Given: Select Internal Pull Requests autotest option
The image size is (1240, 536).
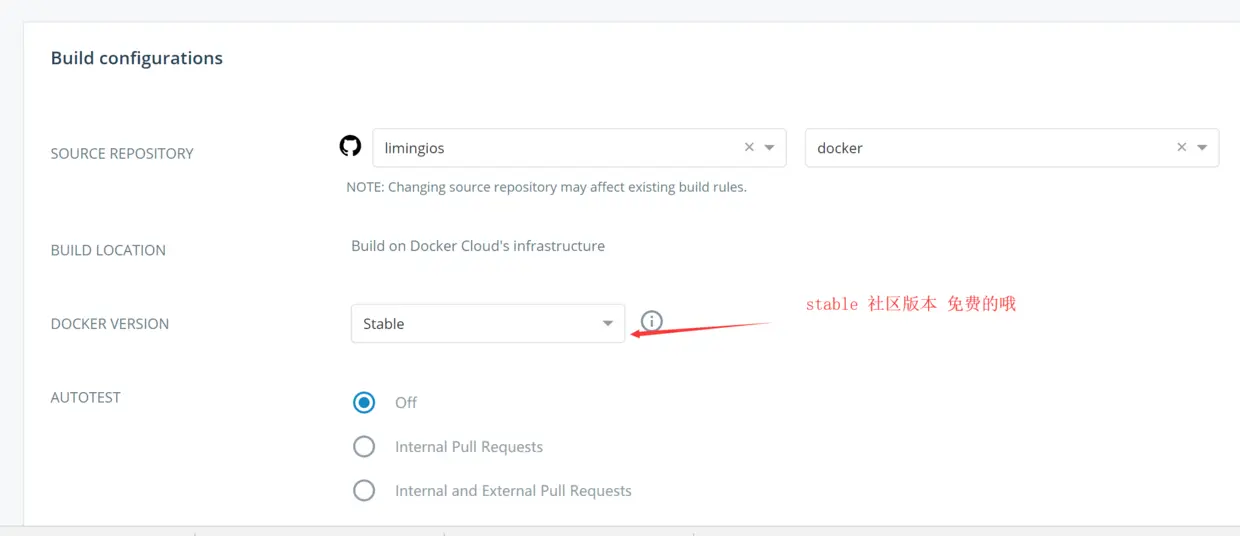Looking at the screenshot, I should tap(364, 447).
